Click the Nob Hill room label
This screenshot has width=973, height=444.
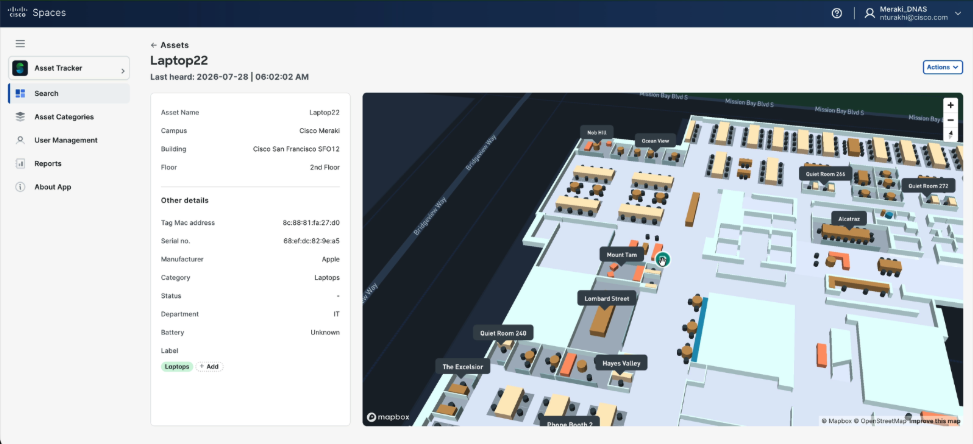(x=597, y=131)
